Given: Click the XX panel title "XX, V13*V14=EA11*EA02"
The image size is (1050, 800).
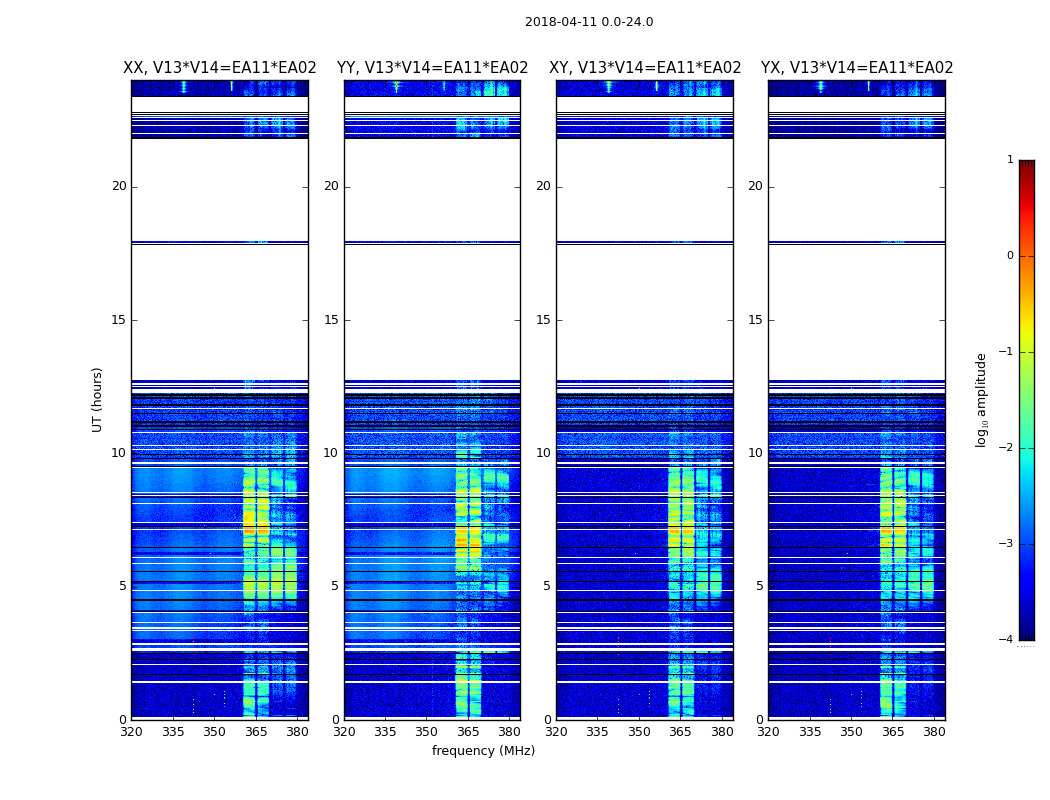Looking at the screenshot, I should [x=220, y=68].
